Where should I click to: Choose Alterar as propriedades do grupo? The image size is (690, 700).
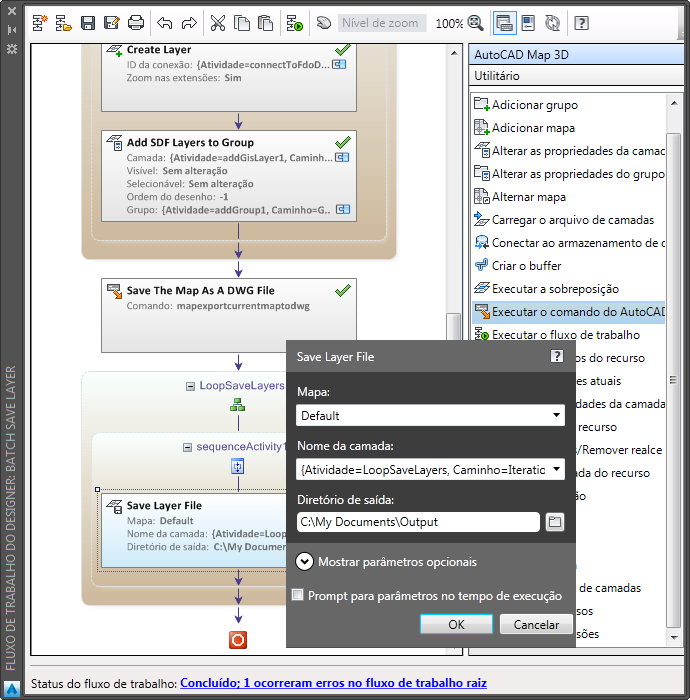tap(569, 174)
